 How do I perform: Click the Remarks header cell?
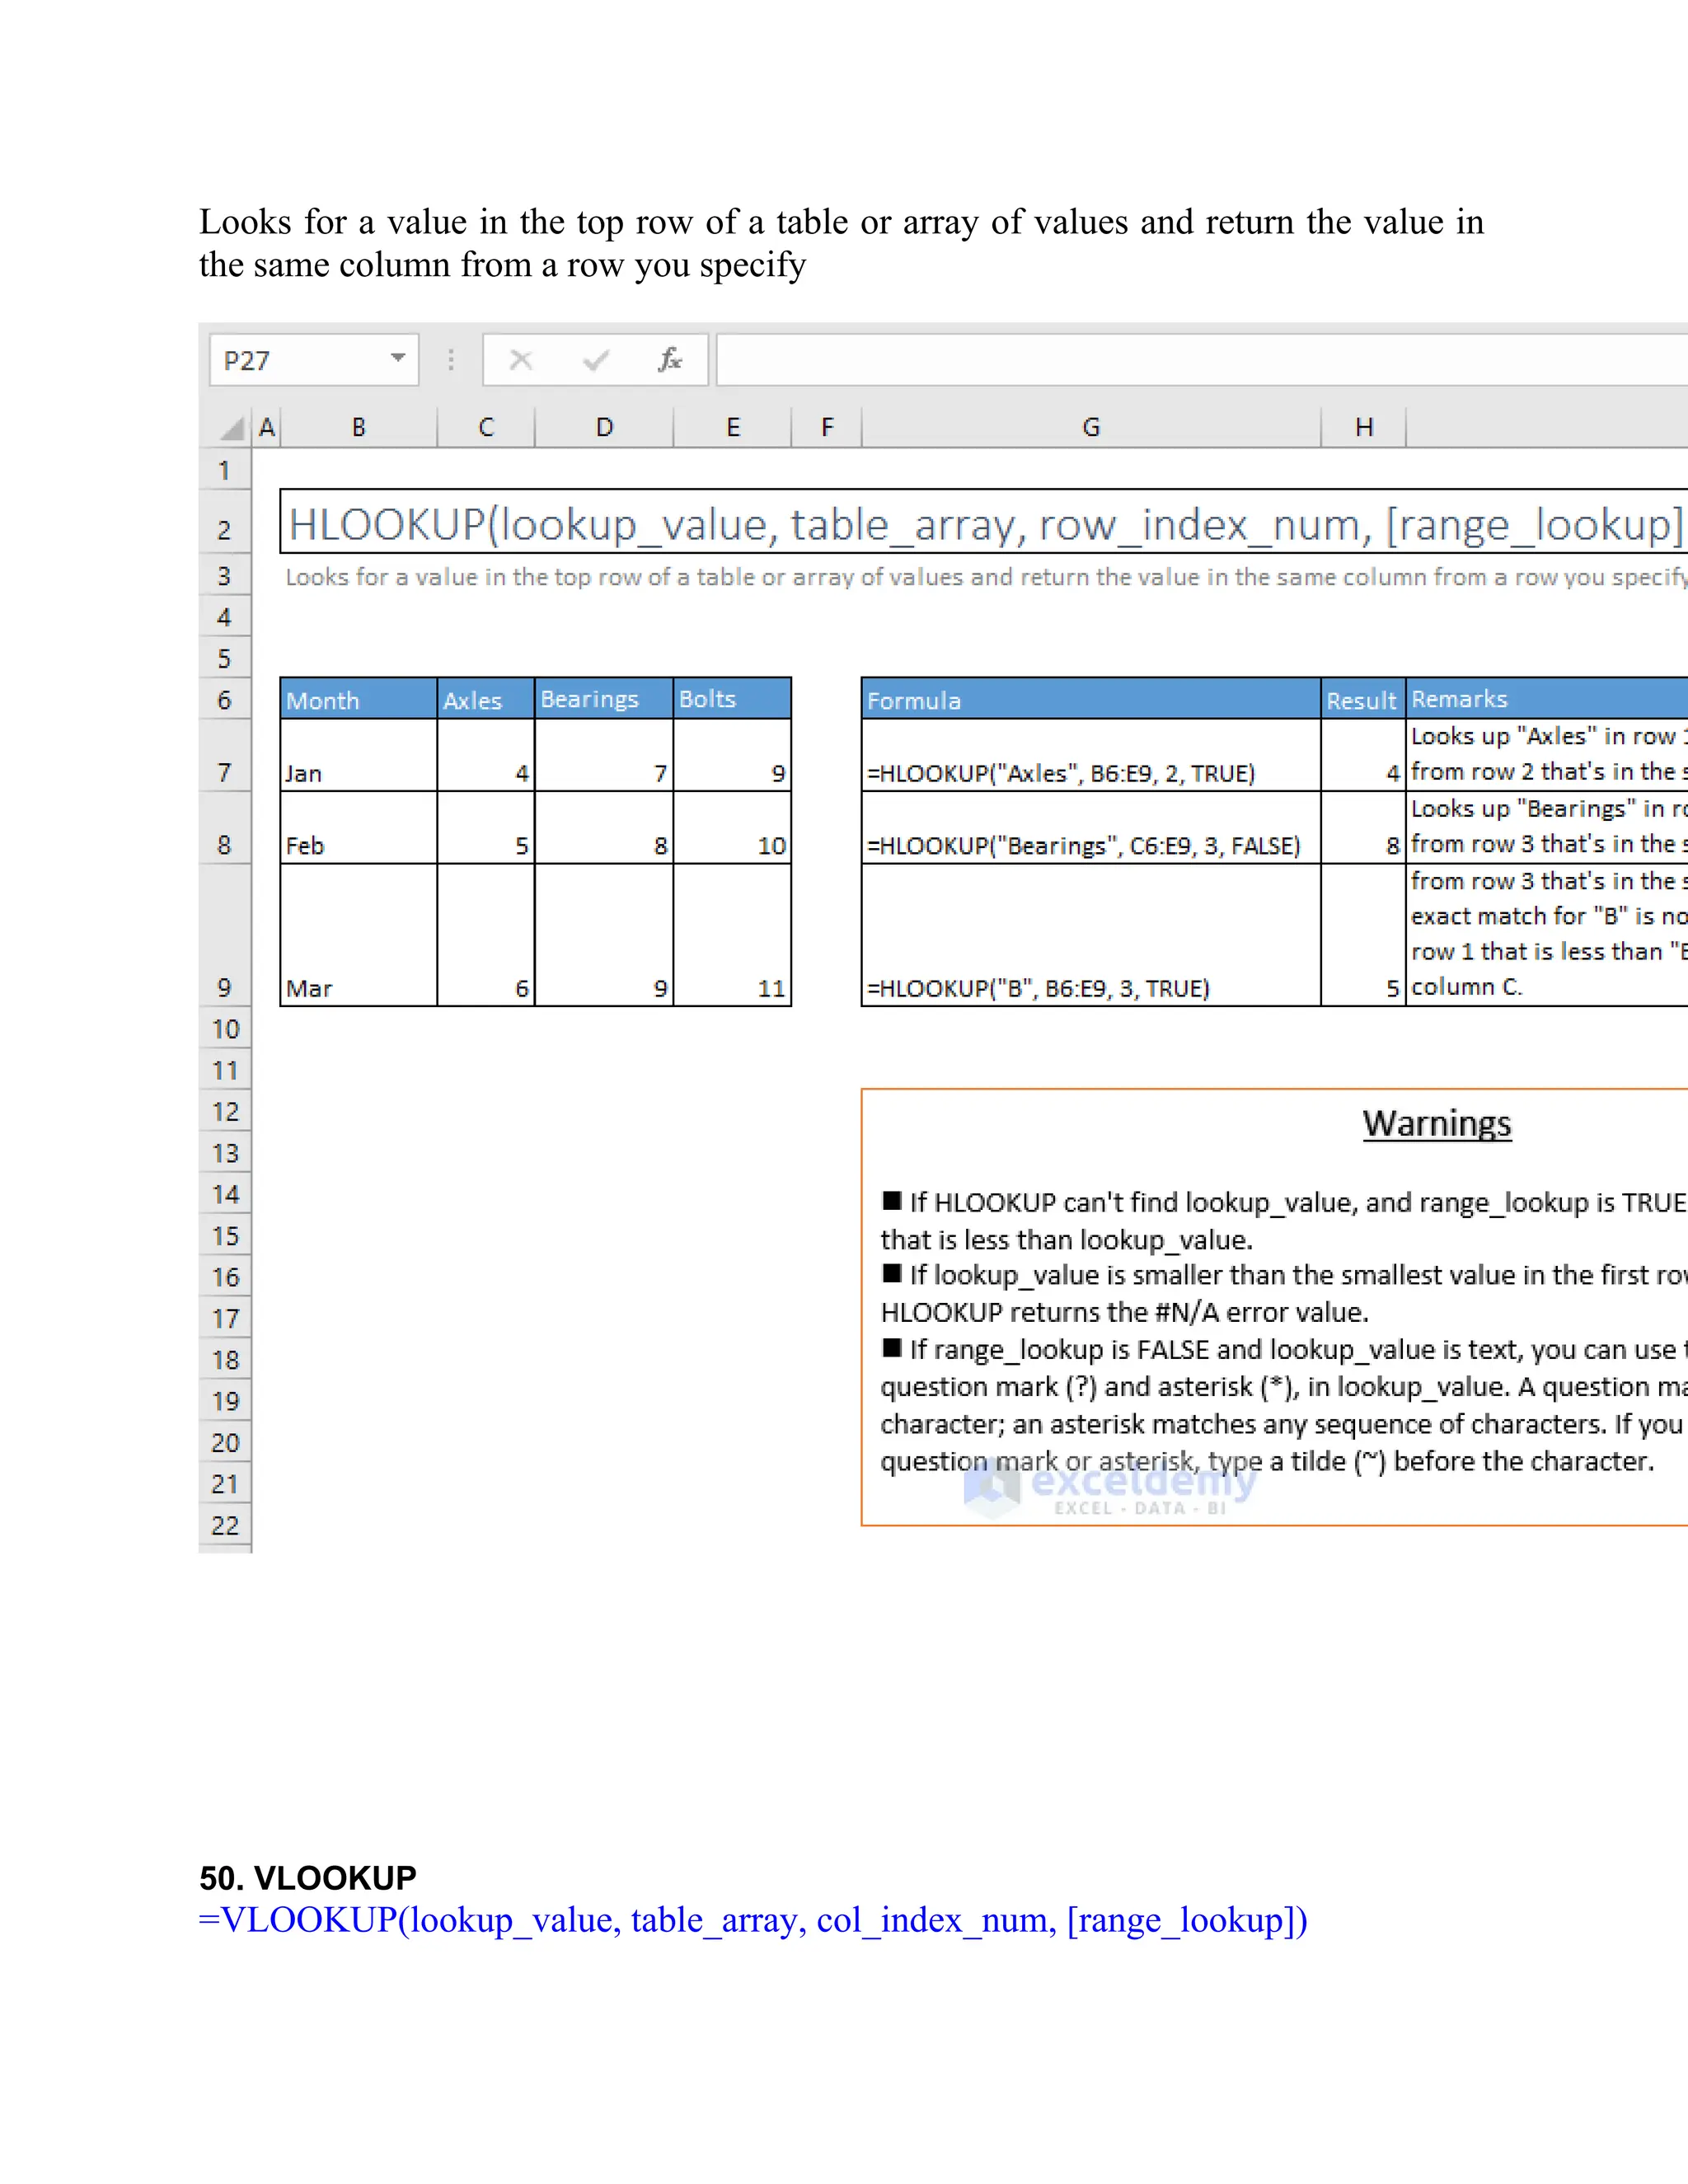coord(1547,699)
